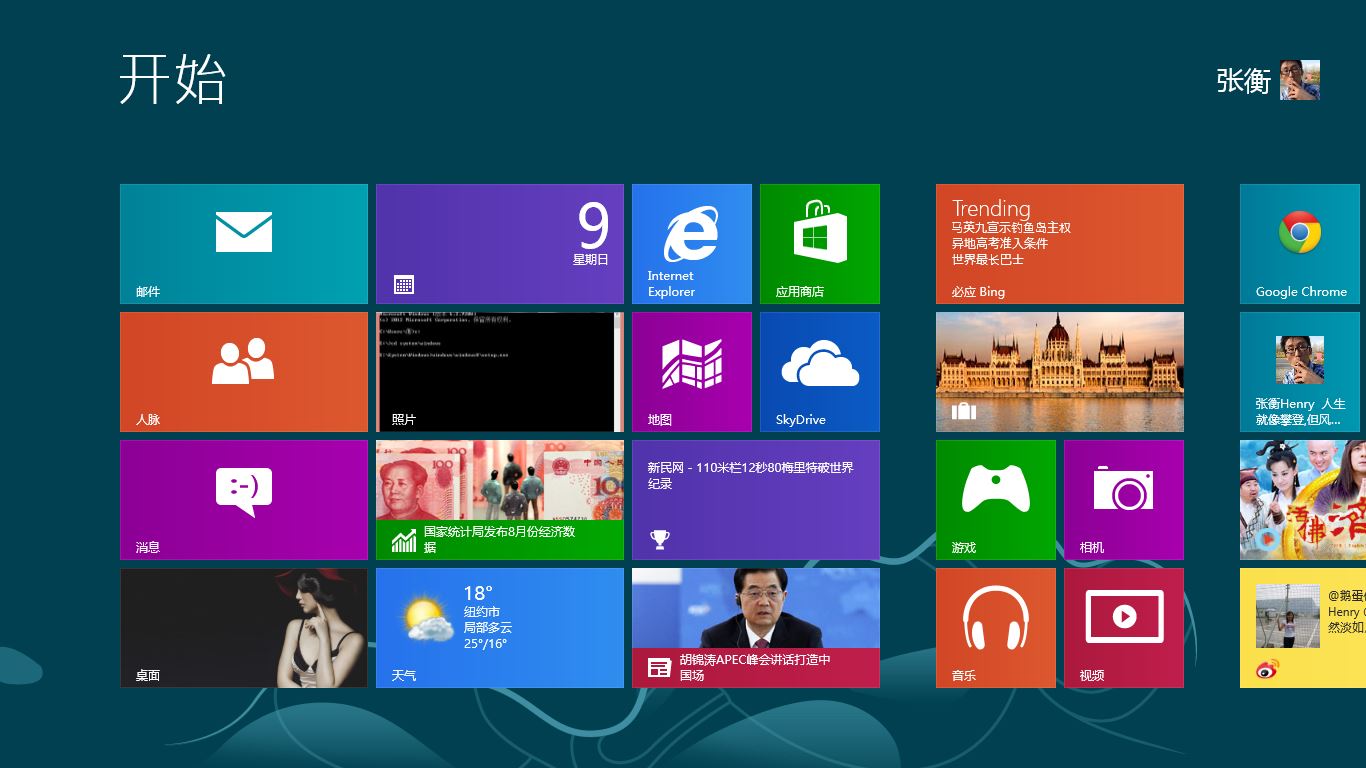Open the 人脉 (People) app
Screen dimensions: 1366x768
tap(243, 371)
